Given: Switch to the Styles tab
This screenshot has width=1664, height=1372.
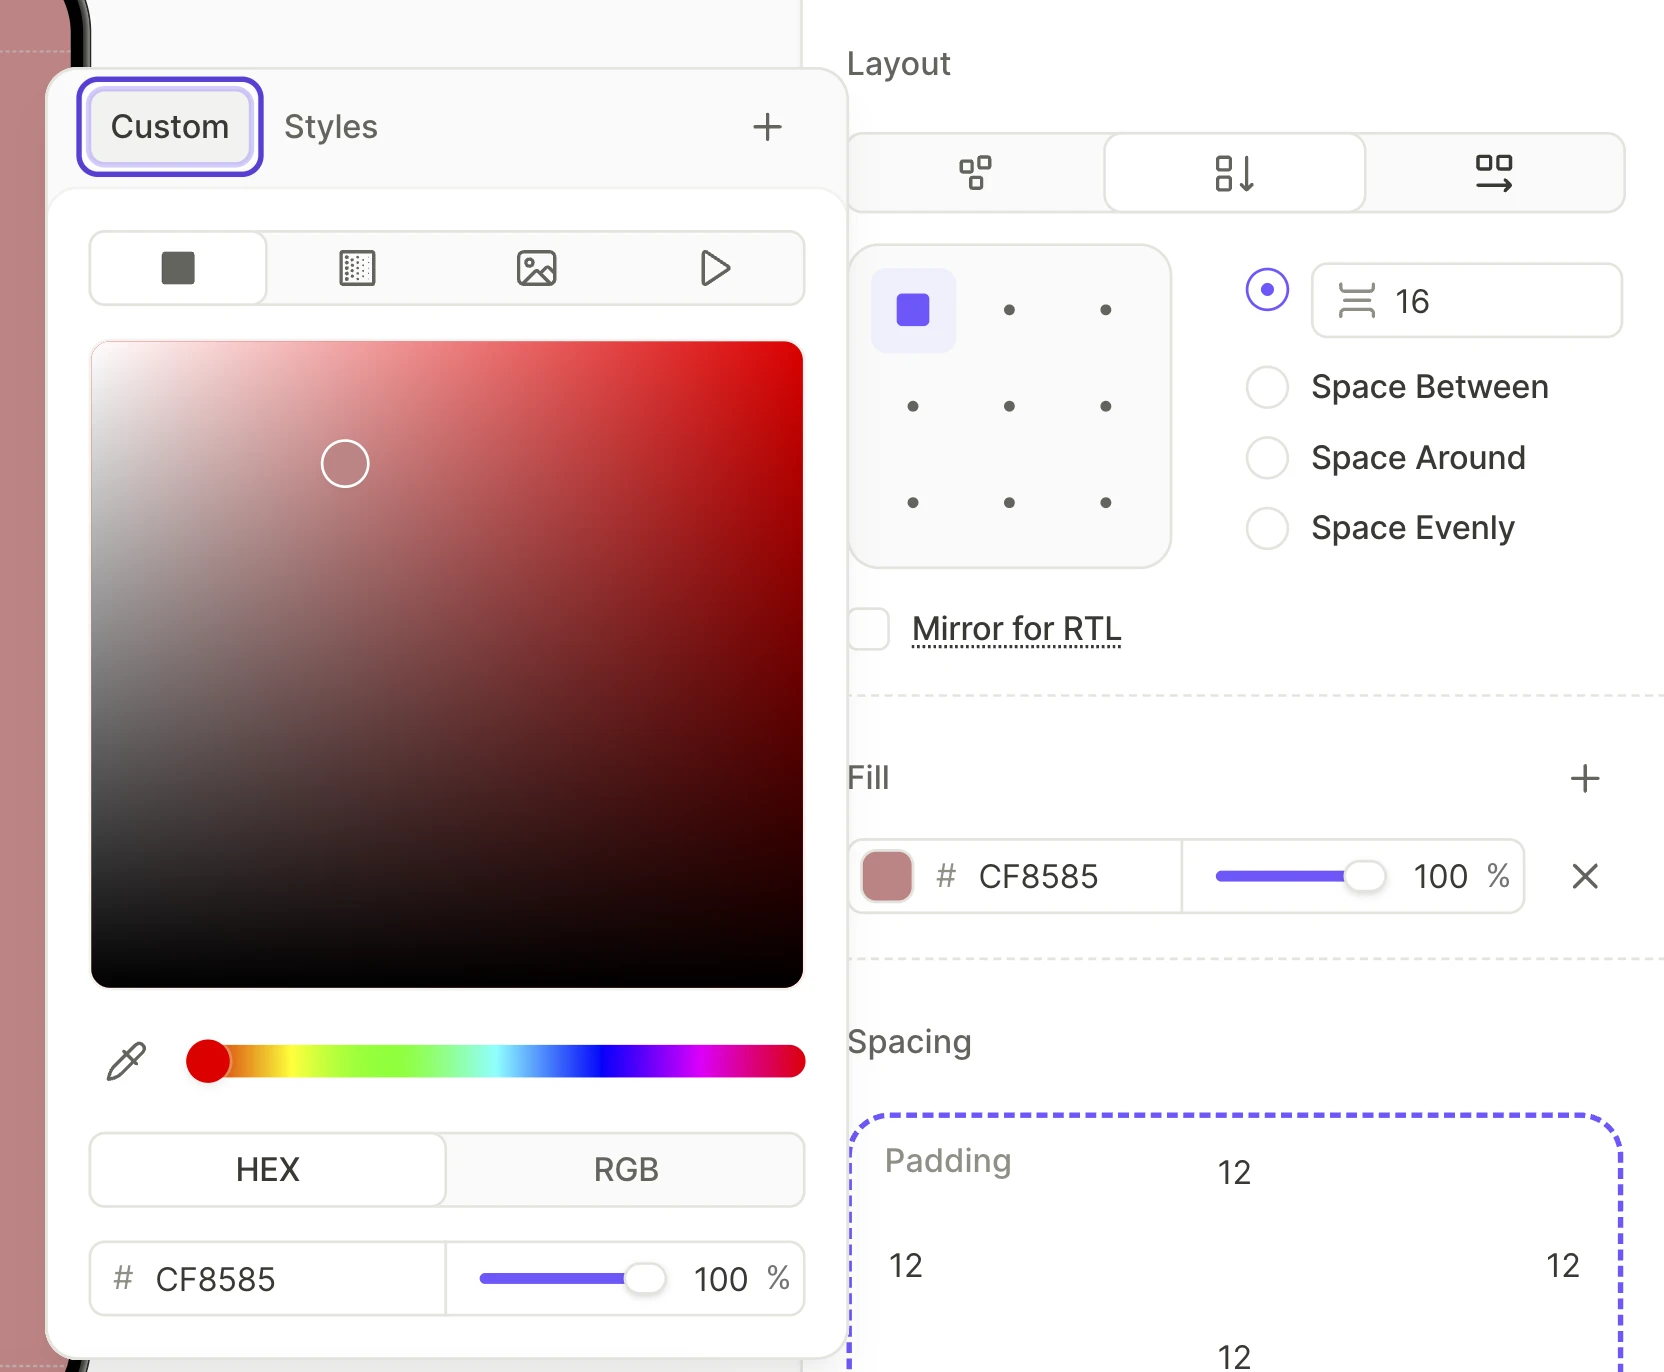Looking at the screenshot, I should tap(331, 127).
